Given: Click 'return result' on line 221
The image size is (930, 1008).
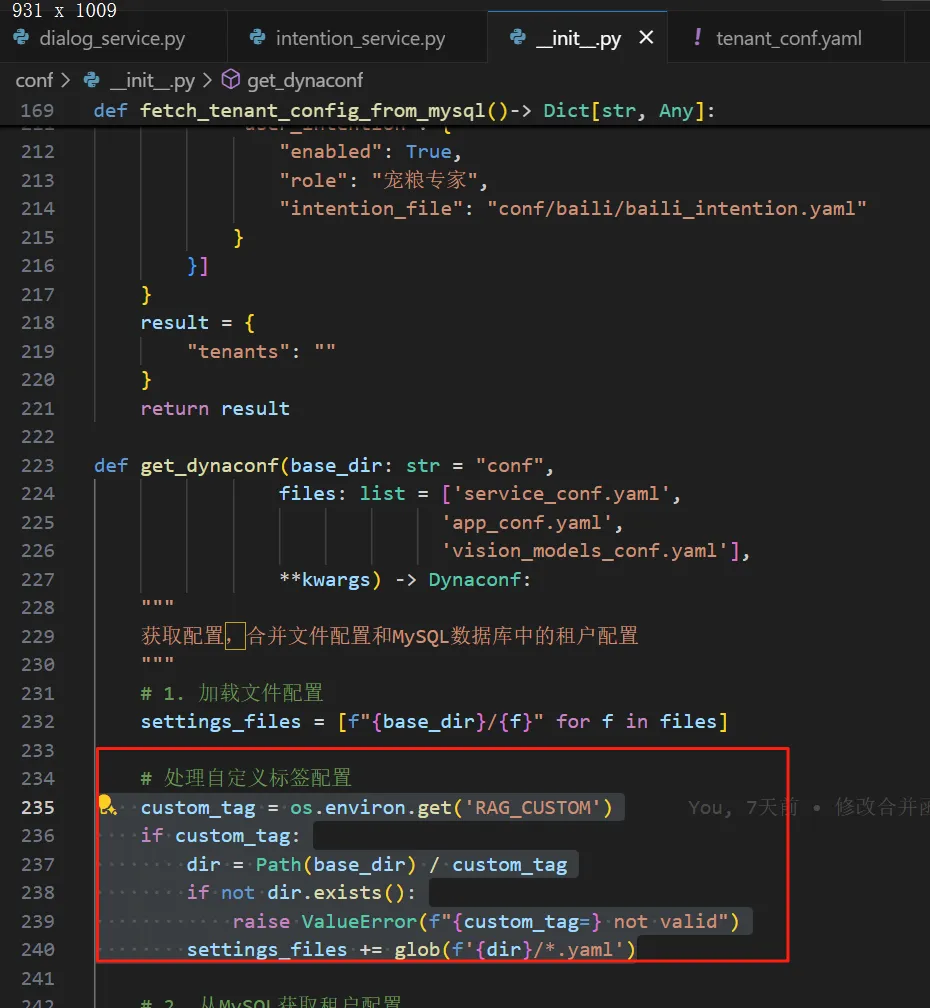Looking at the screenshot, I should point(215,409).
